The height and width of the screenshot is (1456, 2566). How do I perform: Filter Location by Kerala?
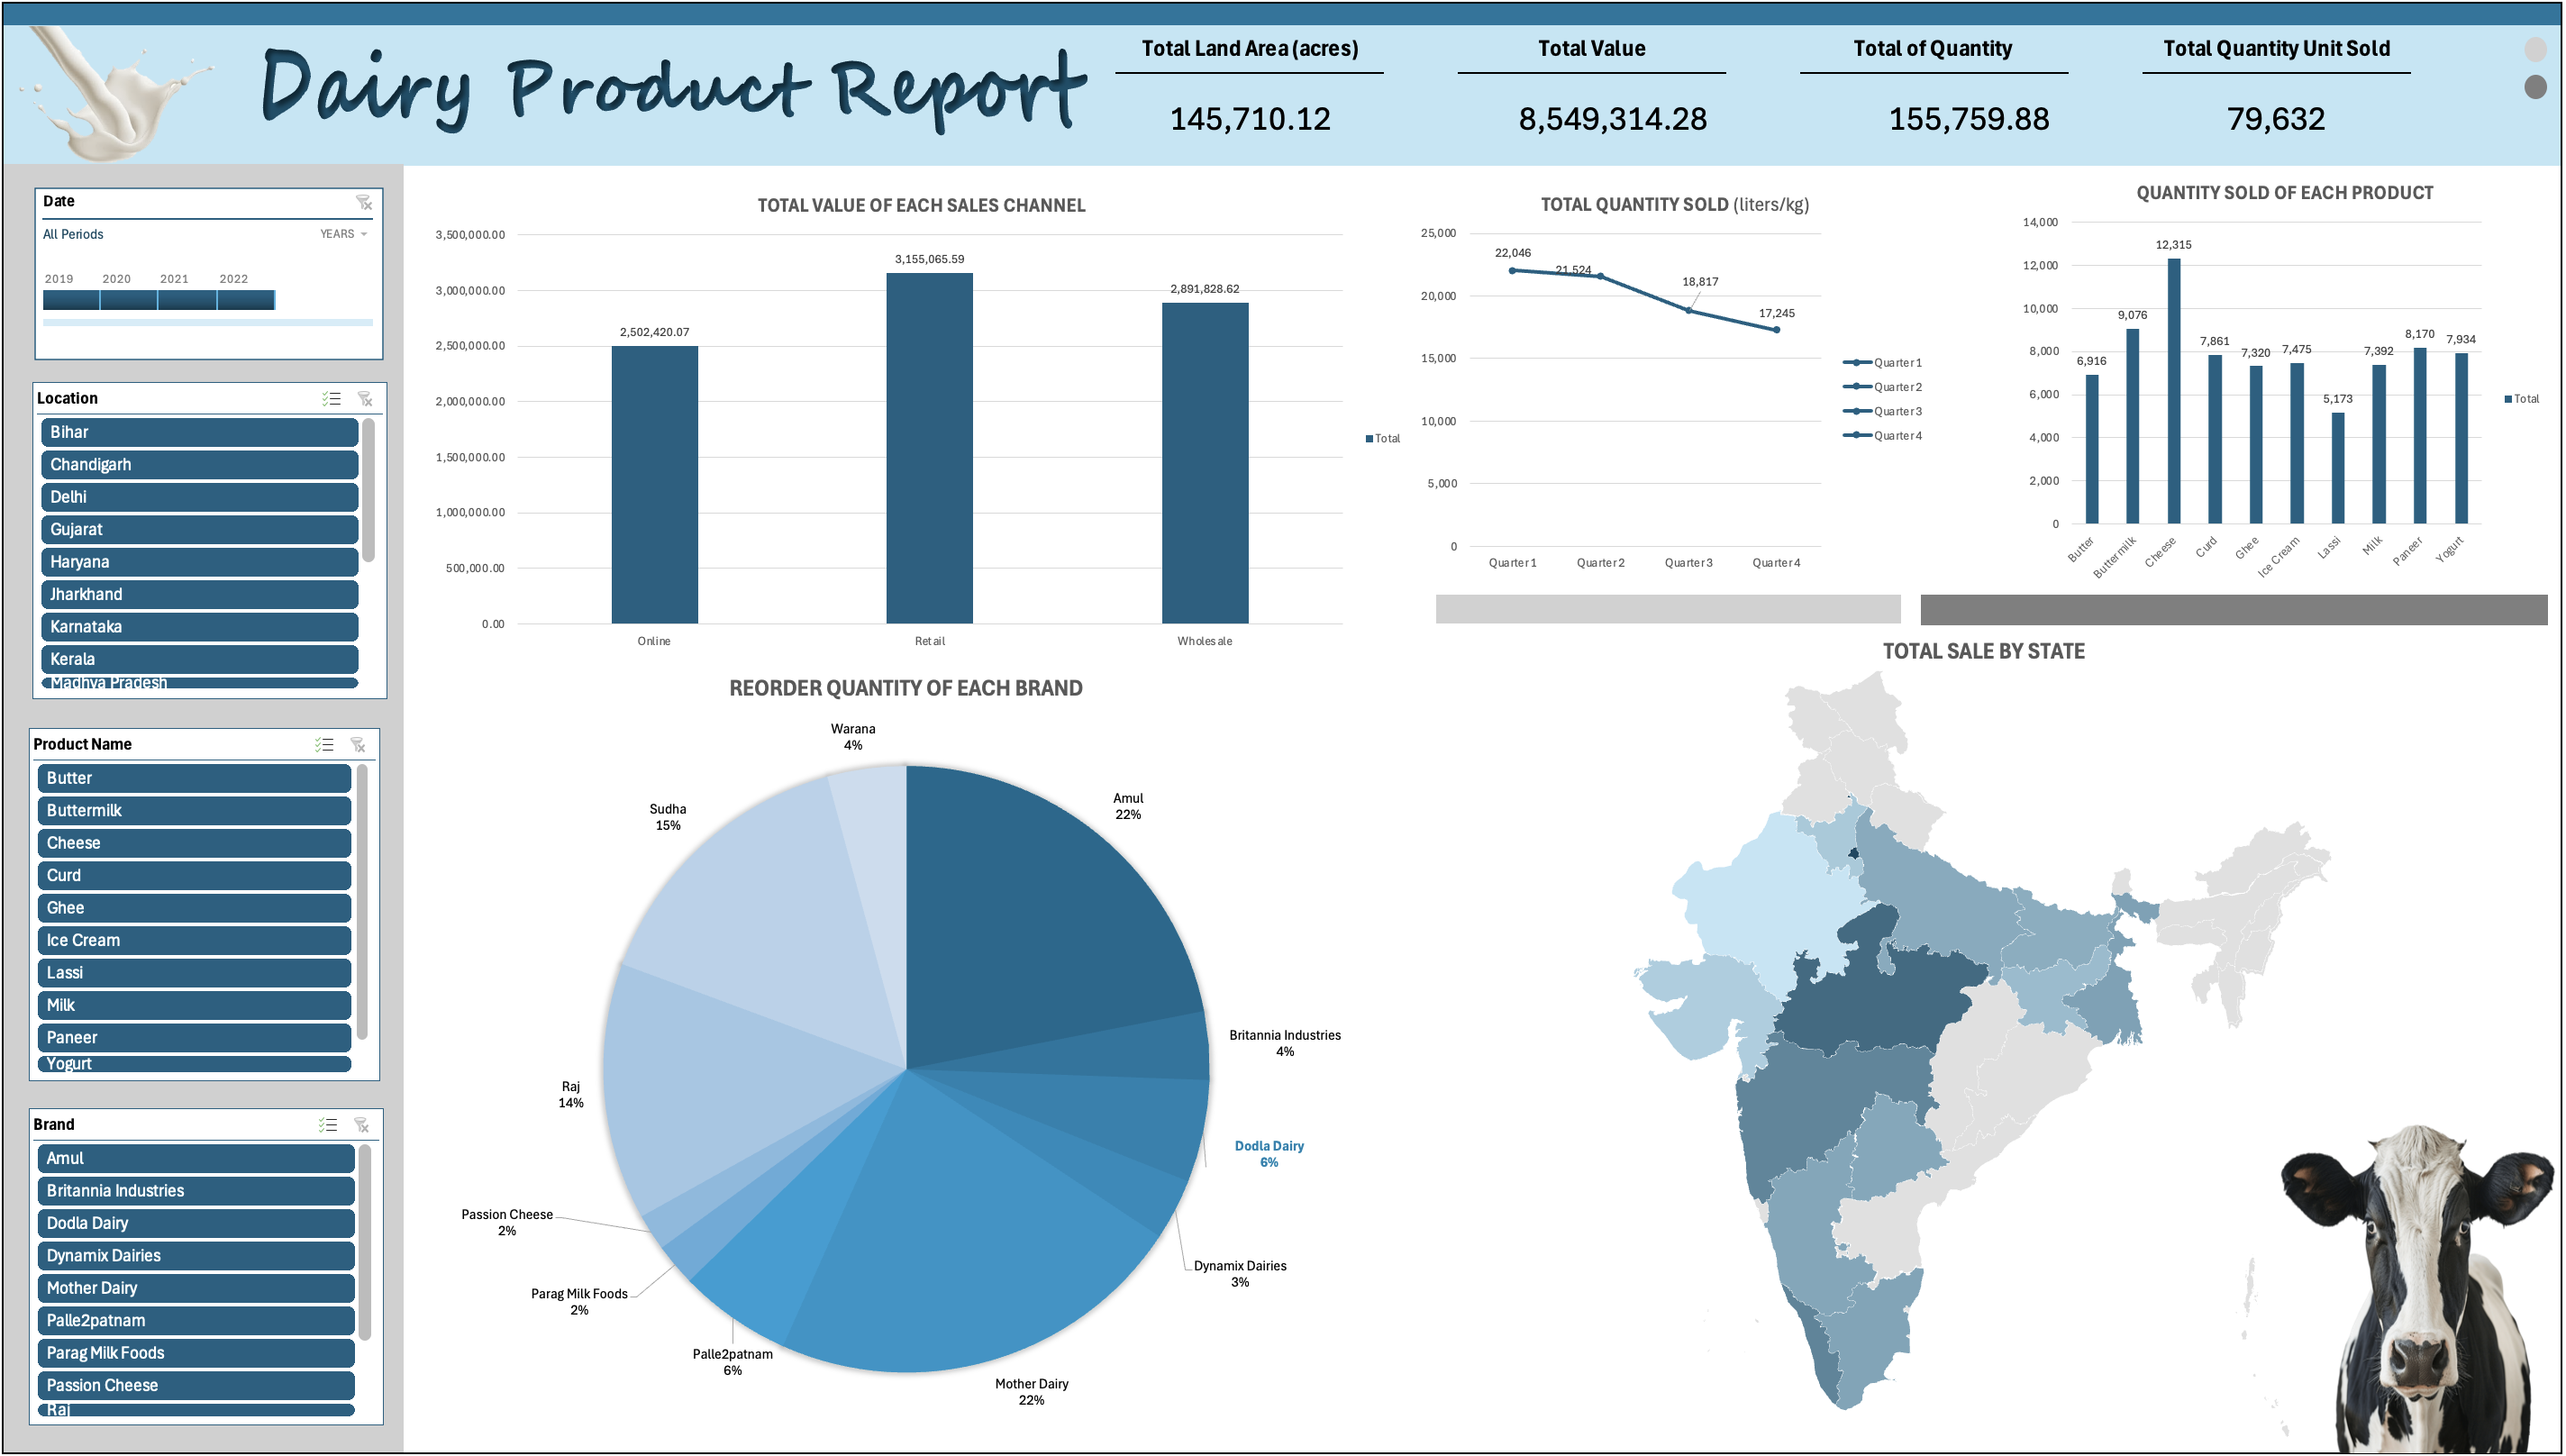tap(199, 660)
